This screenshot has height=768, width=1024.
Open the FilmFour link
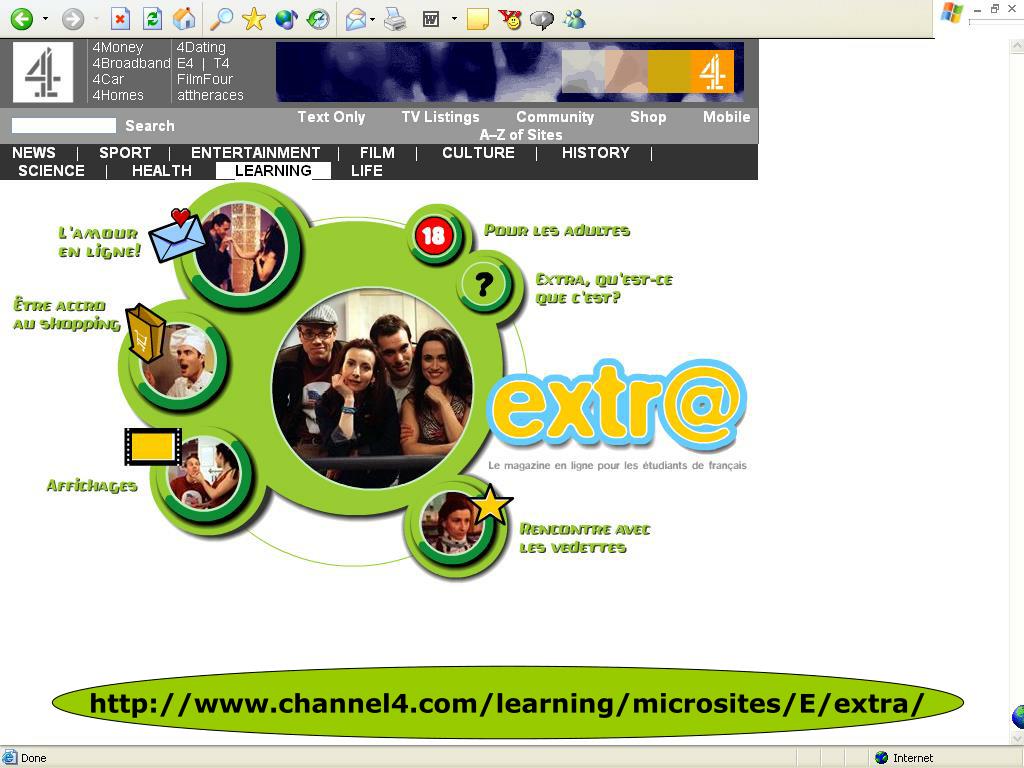point(204,79)
